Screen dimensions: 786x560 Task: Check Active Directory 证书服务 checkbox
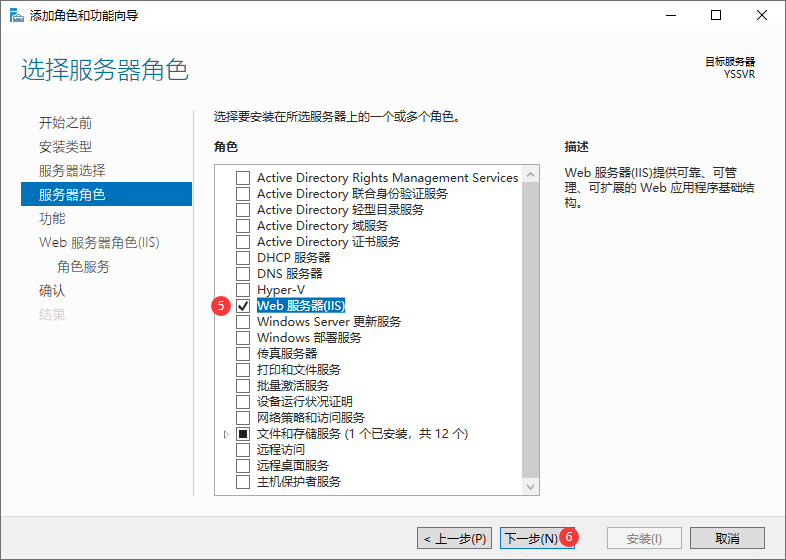pyautogui.click(x=243, y=242)
